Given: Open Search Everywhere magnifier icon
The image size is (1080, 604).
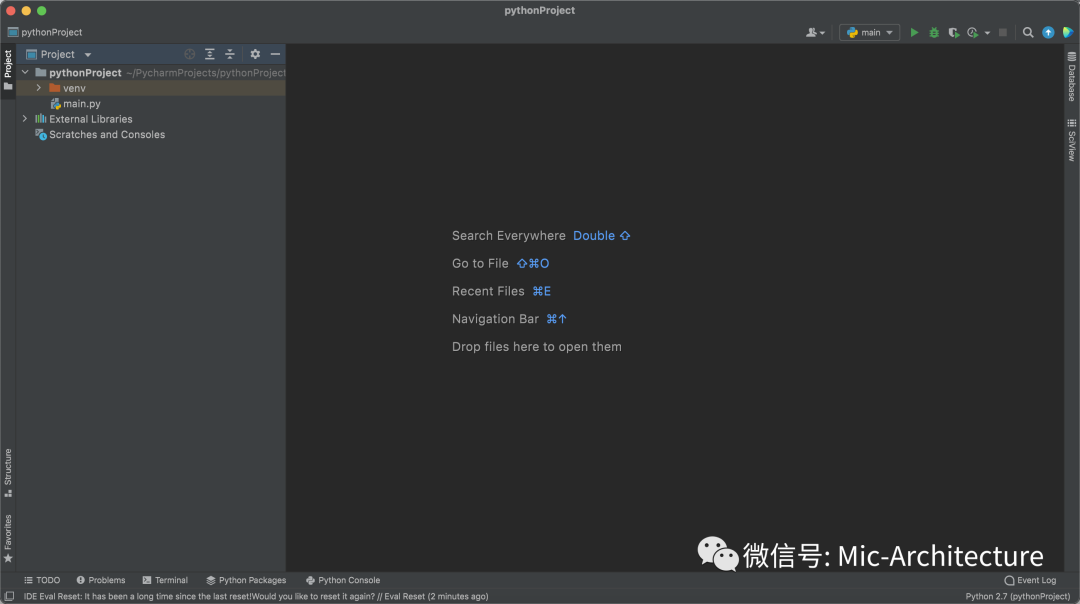Looking at the screenshot, I should pos(1028,32).
